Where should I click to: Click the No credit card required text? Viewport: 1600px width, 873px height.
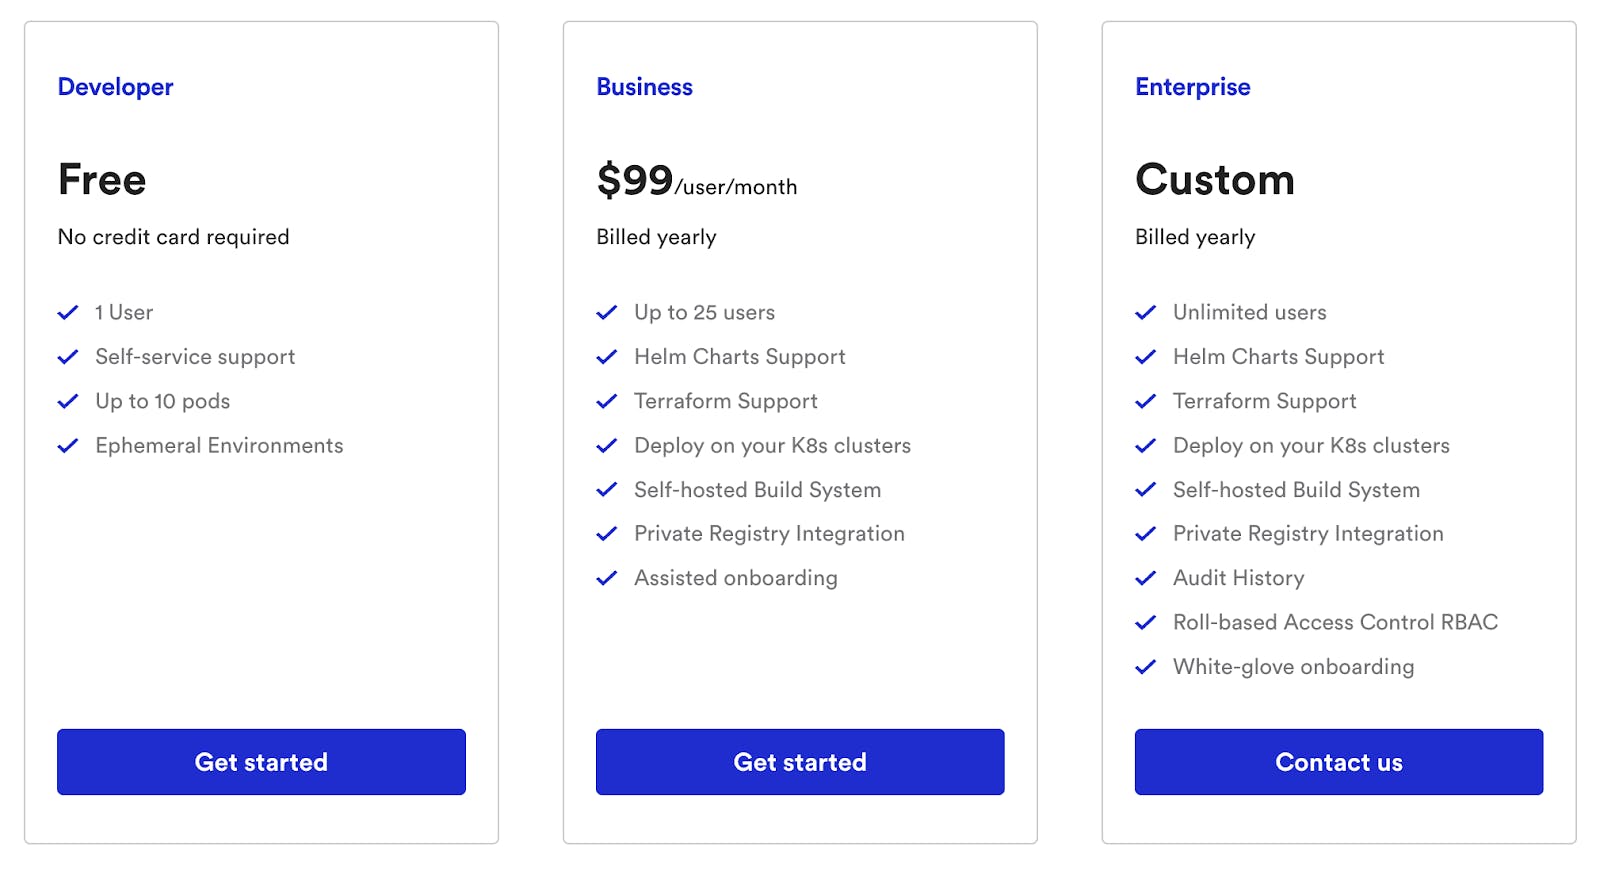coord(173,237)
